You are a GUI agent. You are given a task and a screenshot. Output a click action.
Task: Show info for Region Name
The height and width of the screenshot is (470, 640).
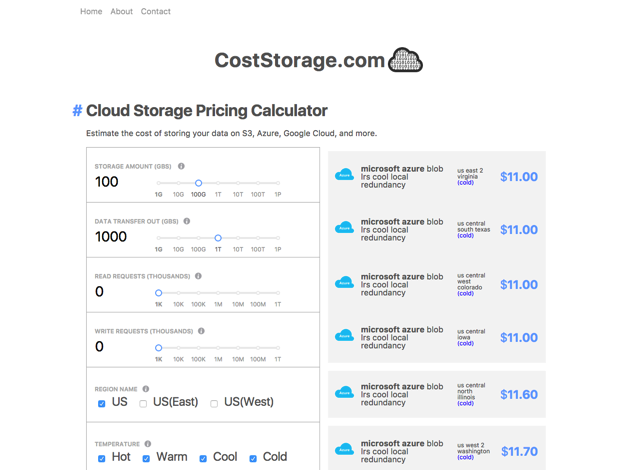146,389
